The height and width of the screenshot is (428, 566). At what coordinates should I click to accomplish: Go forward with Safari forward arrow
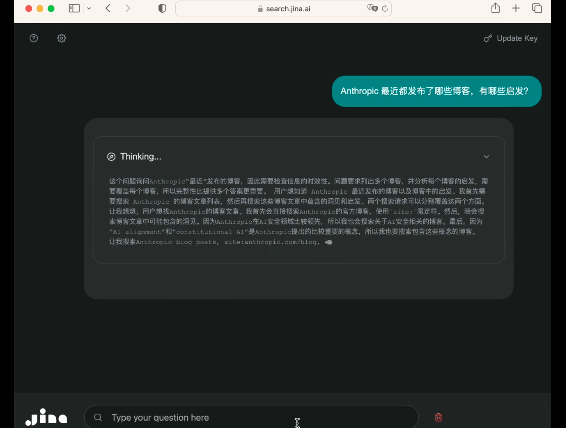127,8
